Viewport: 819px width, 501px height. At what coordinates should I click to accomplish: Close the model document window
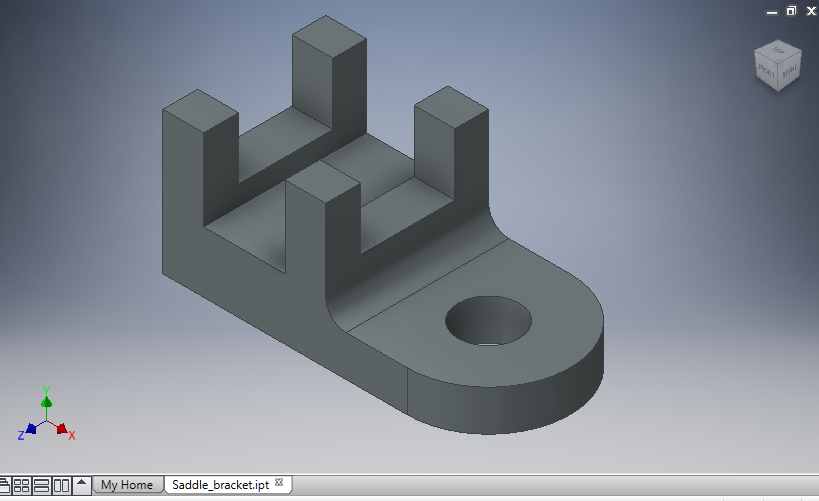811,11
